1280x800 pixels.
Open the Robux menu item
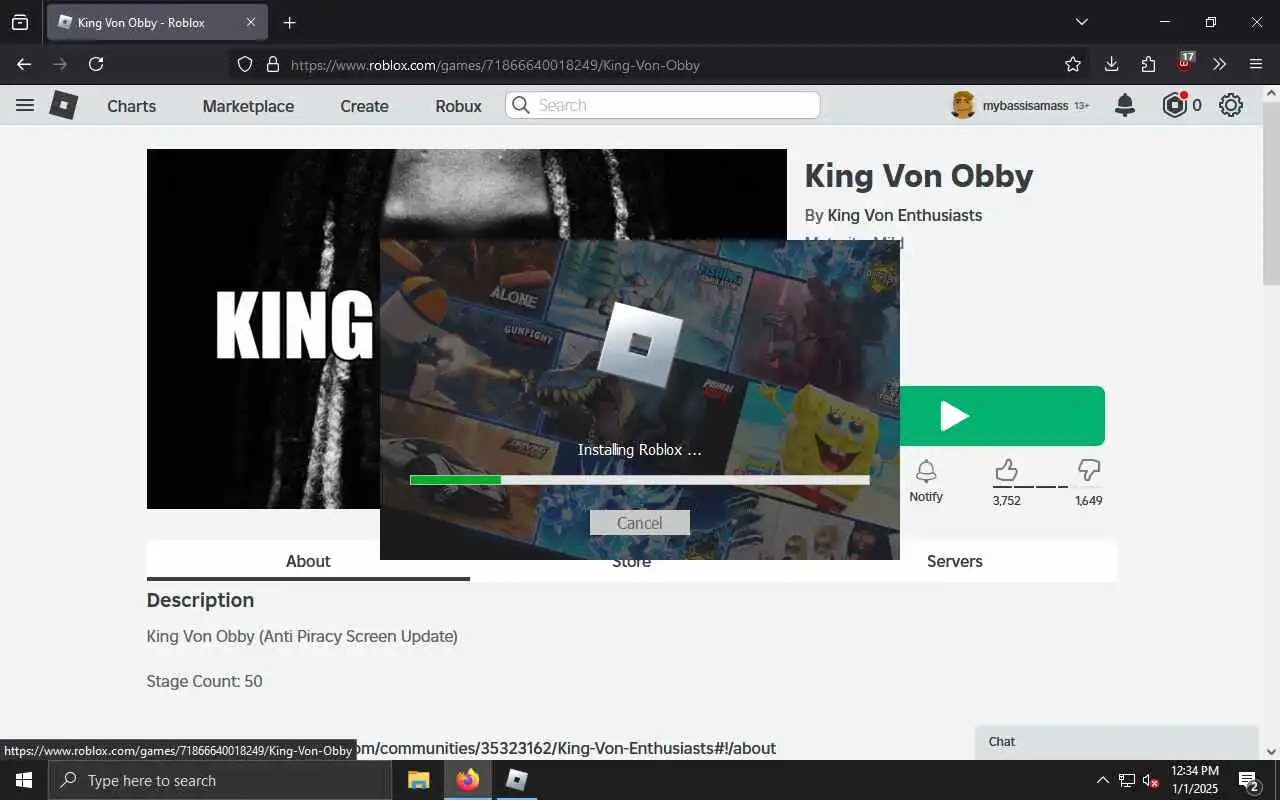click(x=459, y=106)
